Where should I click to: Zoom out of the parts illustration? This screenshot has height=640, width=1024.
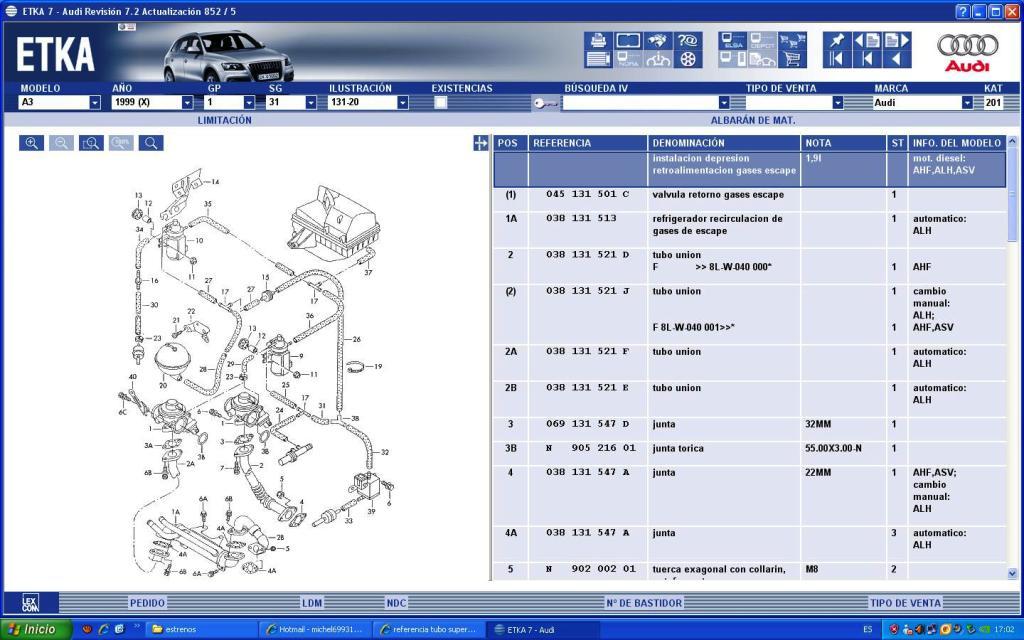point(61,143)
